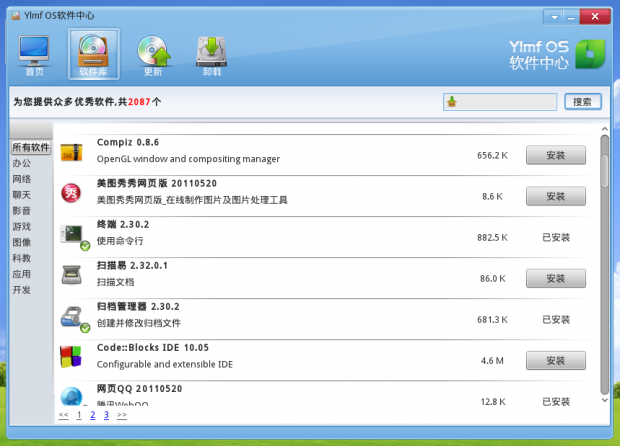Click the 4.6 M size value
Image resolution: width=620 pixels, height=446 pixels.
(x=492, y=361)
